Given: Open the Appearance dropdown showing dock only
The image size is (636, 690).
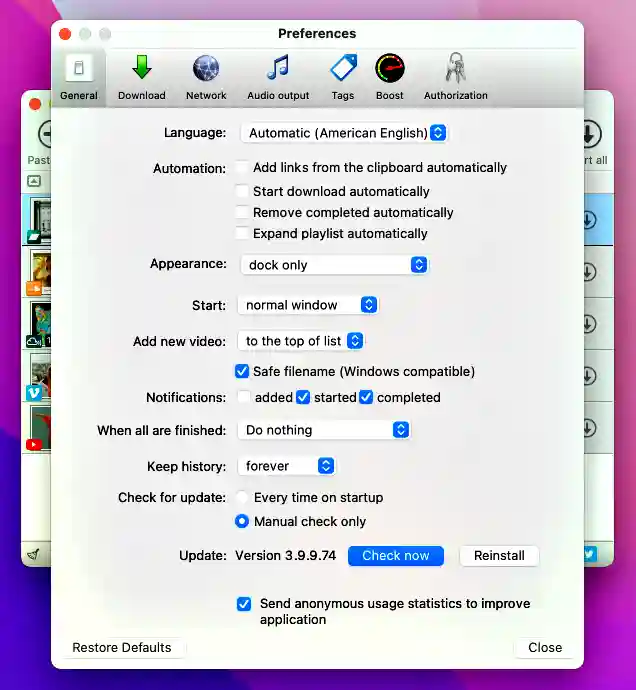Looking at the screenshot, I should tap(335, 265).
